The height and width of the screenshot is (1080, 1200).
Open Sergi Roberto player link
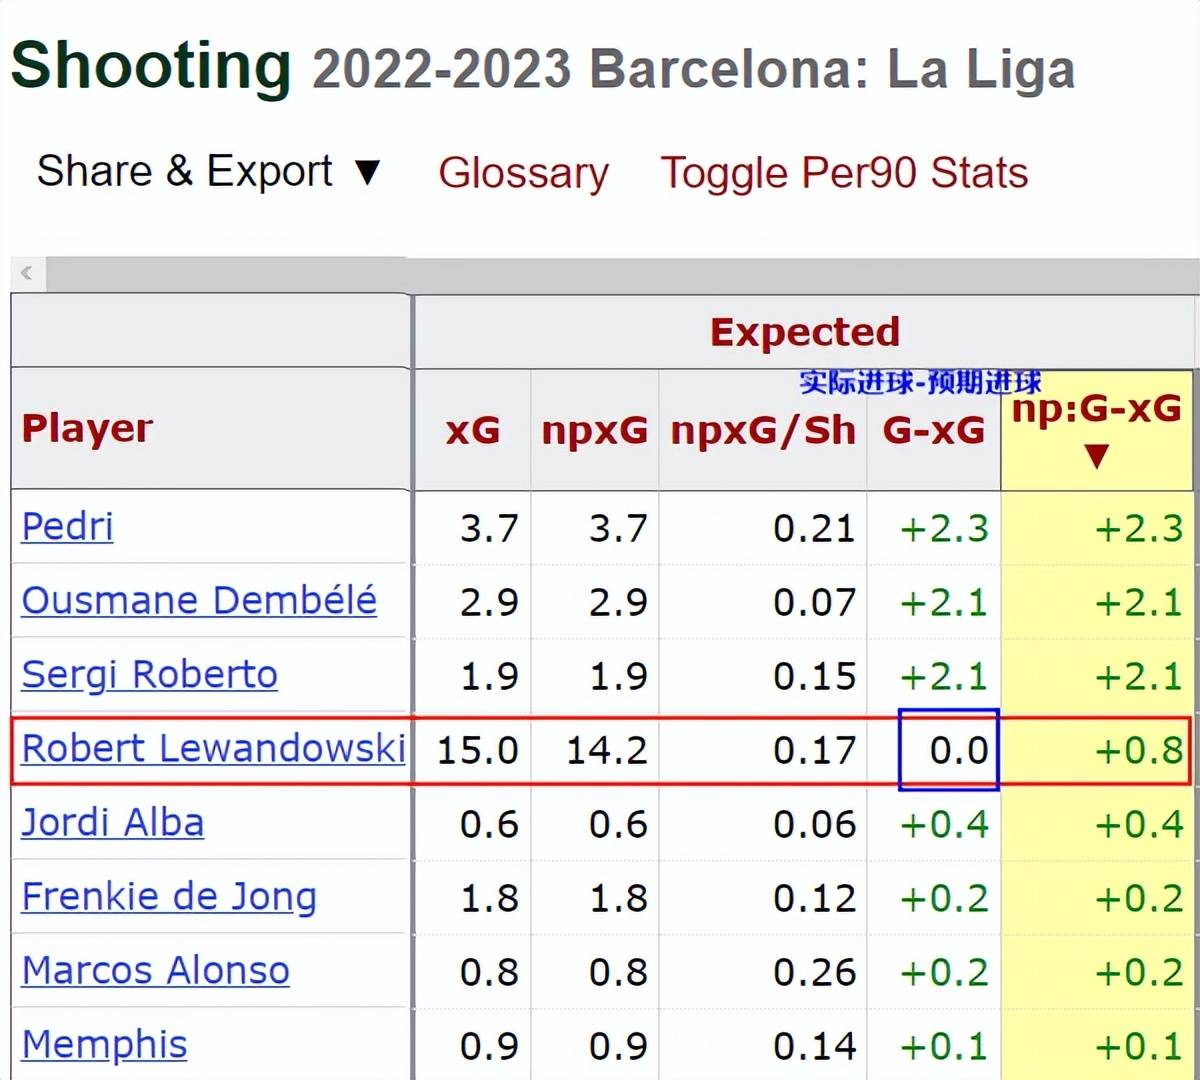[x=149, y=675]
